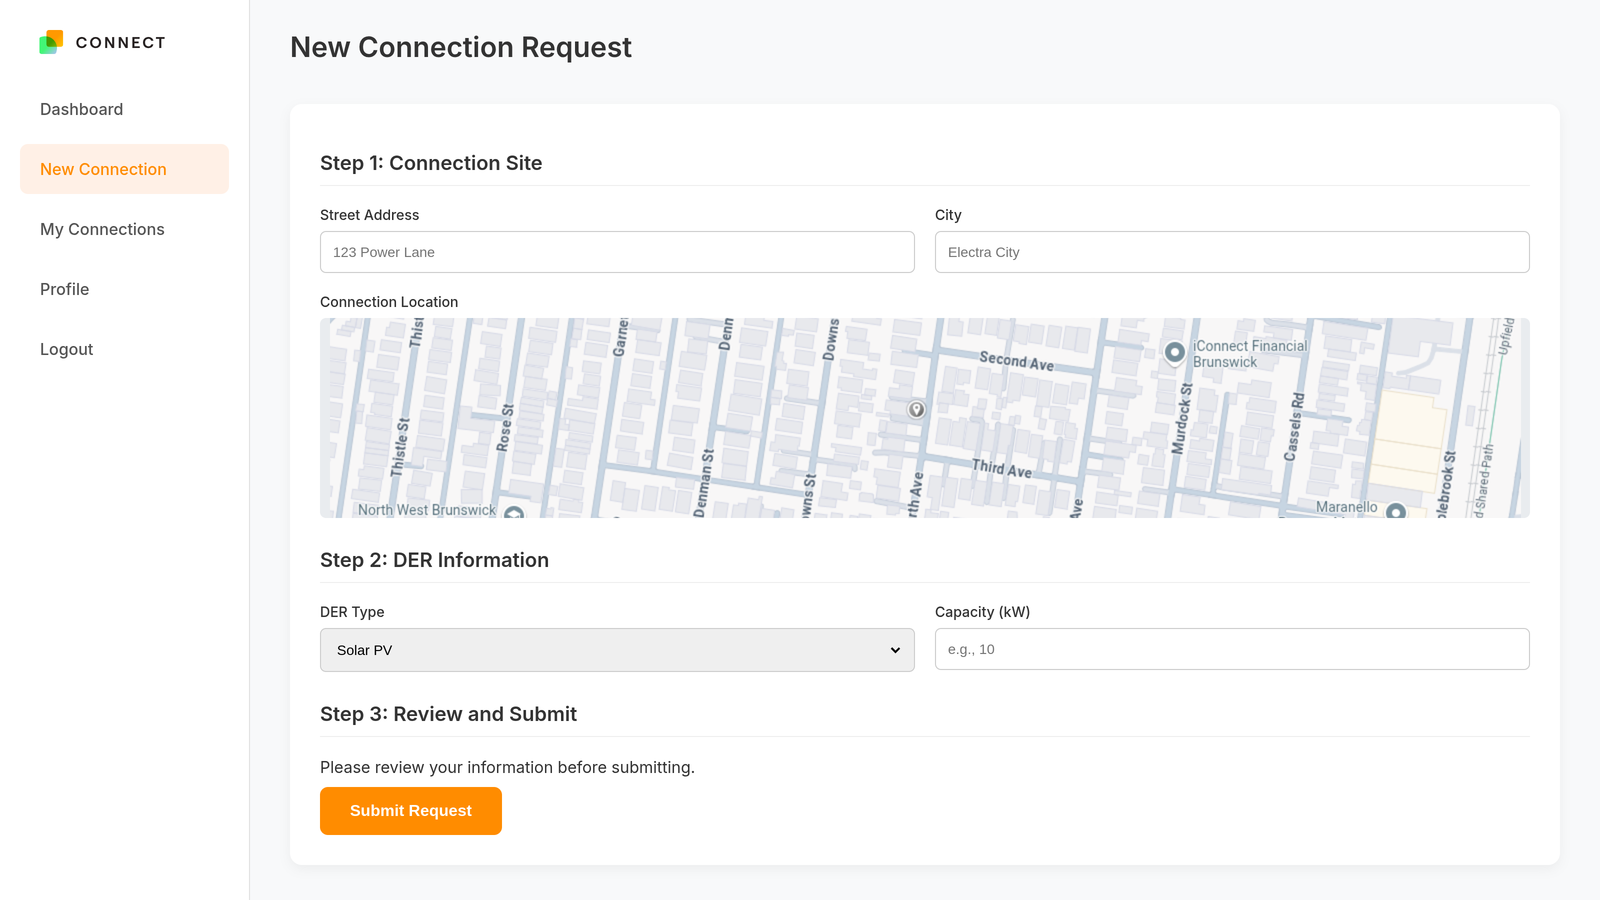Select the center location marker on map
The height and width of the screenshot is (900, 1600).
pyautogui.click(x=916, y=409)
